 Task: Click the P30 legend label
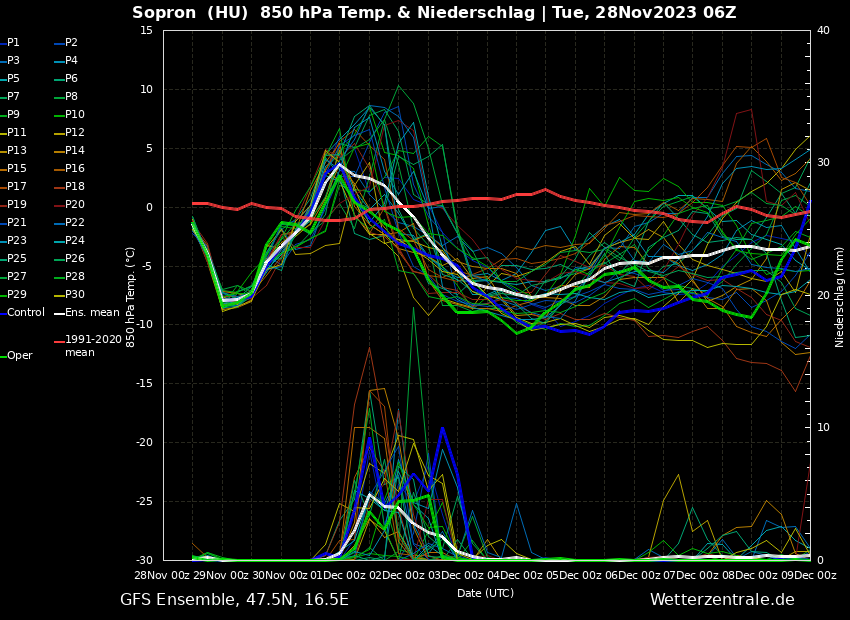pos(75,295)
